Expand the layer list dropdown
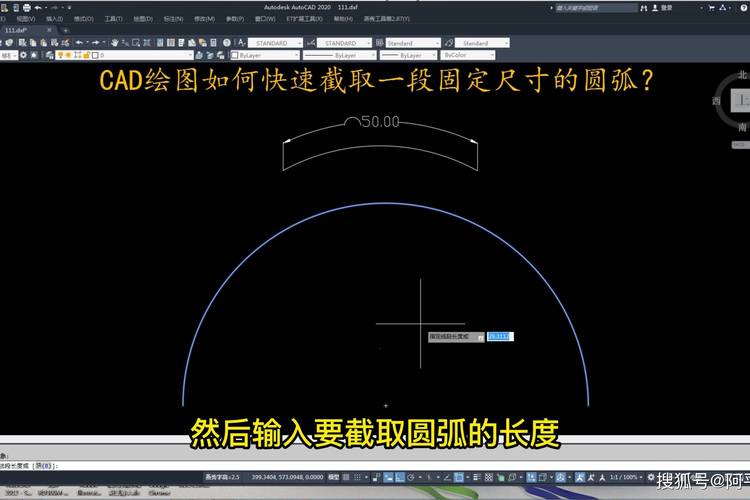750x500 pixels. click(190, 56)
